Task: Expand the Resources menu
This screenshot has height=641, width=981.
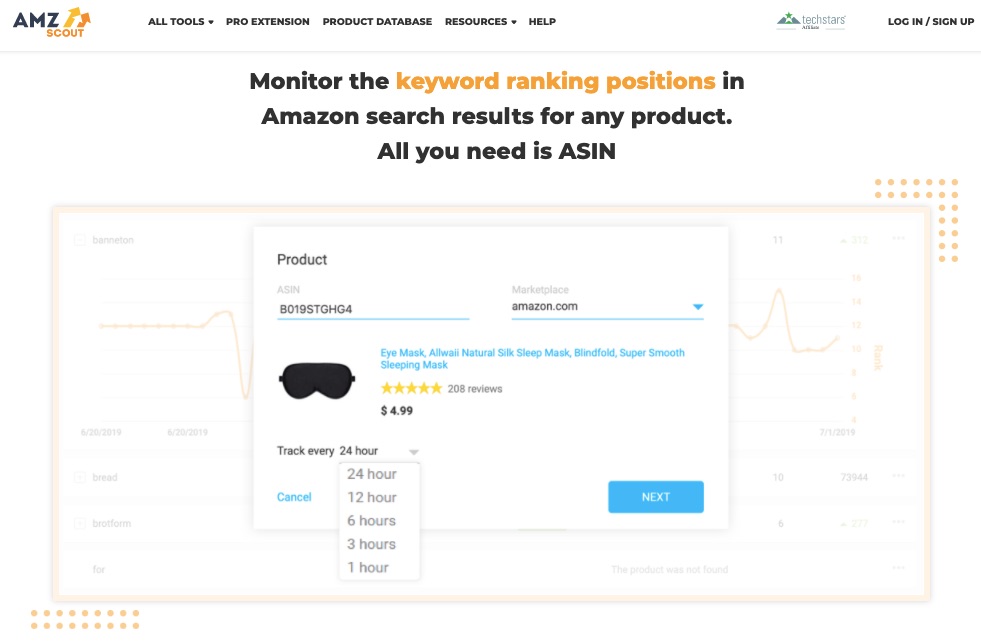Action: 480,22
